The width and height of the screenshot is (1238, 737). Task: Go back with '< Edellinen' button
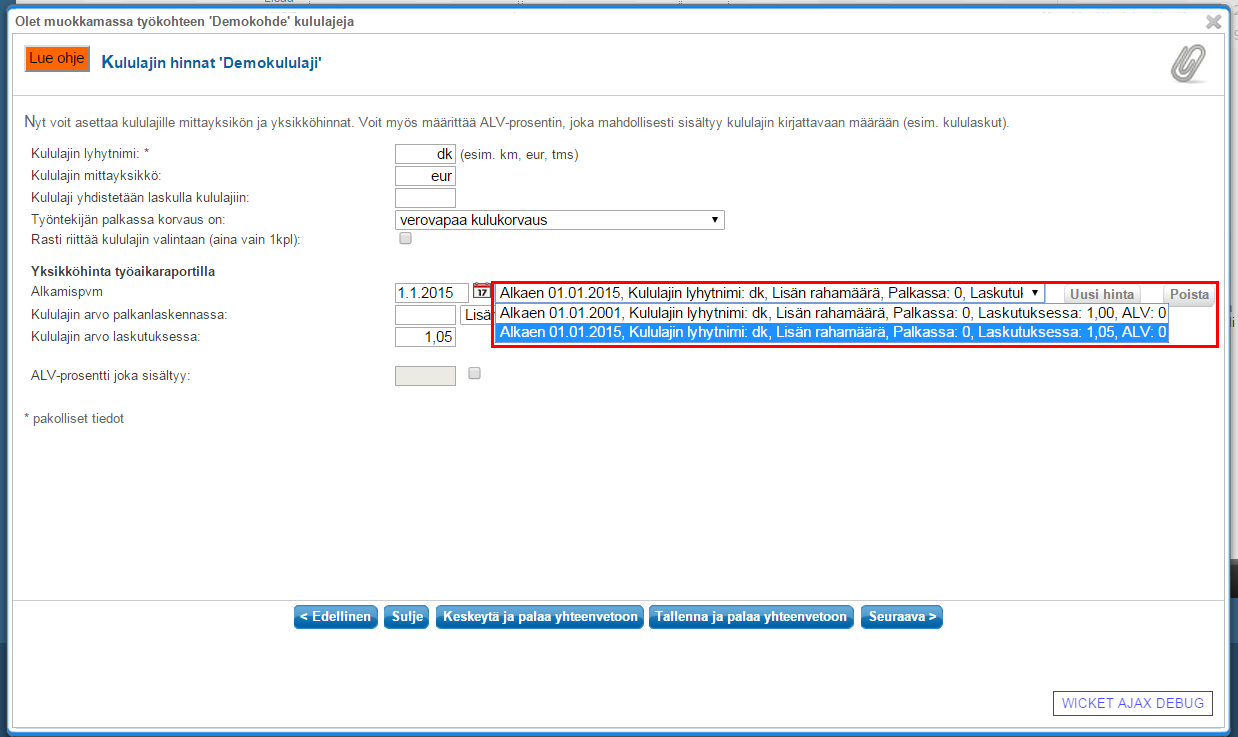[336, 617]
